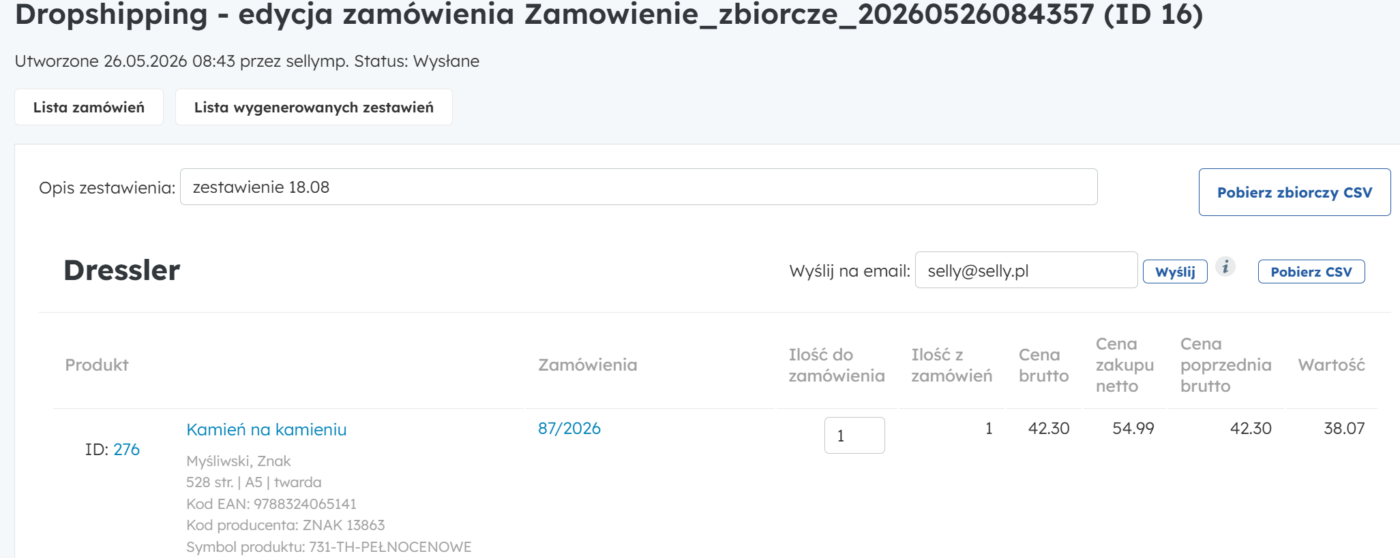1400x558 pixels.
Task: Open order 87/2026 link
Action: click(x=569, y=429)
